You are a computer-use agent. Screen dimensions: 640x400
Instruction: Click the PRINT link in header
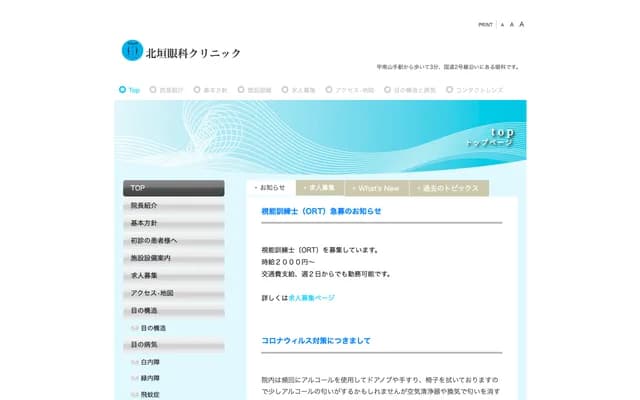pyautogui.click(x=485, y=25)
